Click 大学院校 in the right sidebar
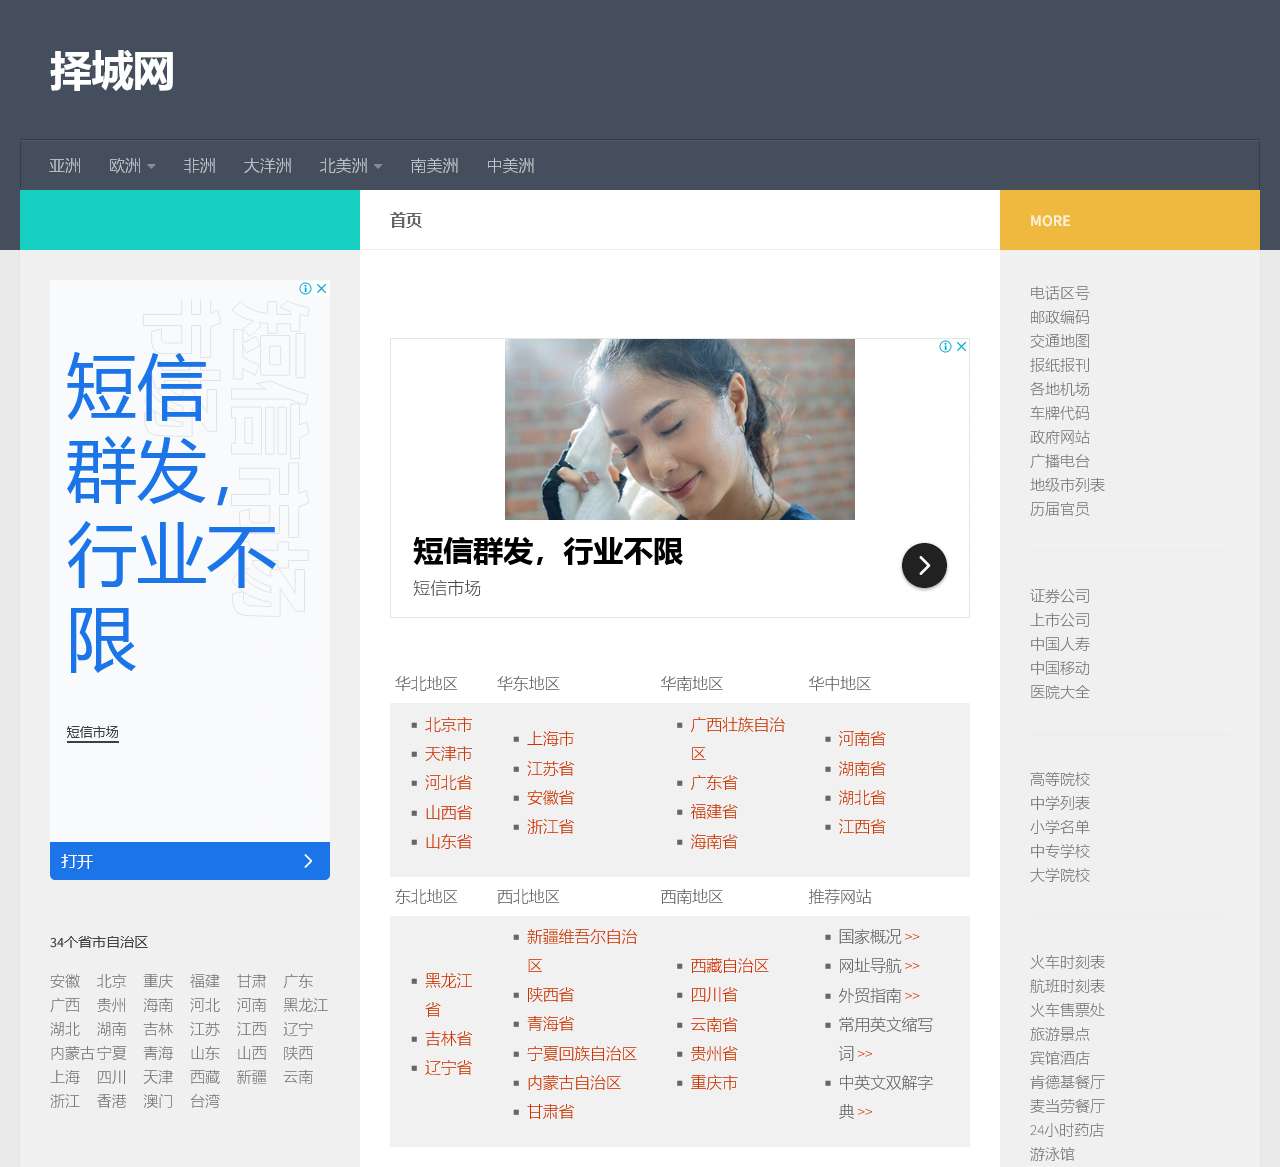 (1060, 875)
